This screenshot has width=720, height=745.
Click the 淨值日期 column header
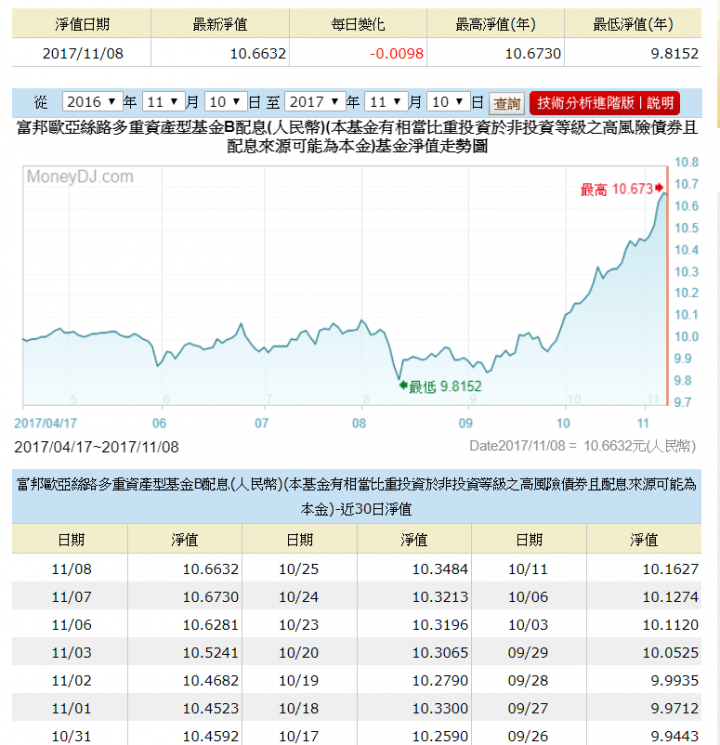pyautogui.click(x=82, y=24)
